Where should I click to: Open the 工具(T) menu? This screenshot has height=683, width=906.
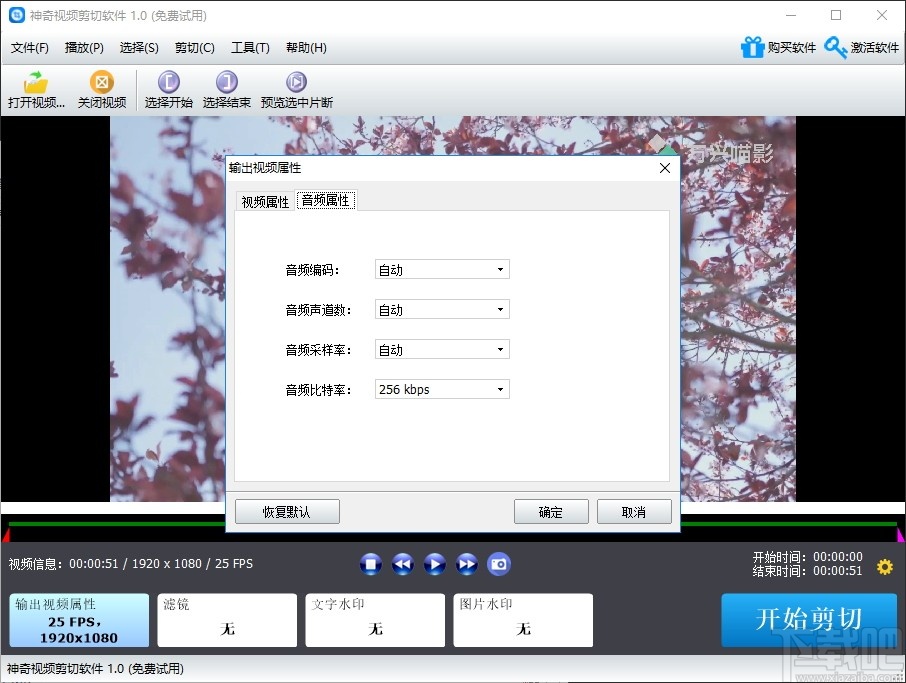[x=250, y=47]
